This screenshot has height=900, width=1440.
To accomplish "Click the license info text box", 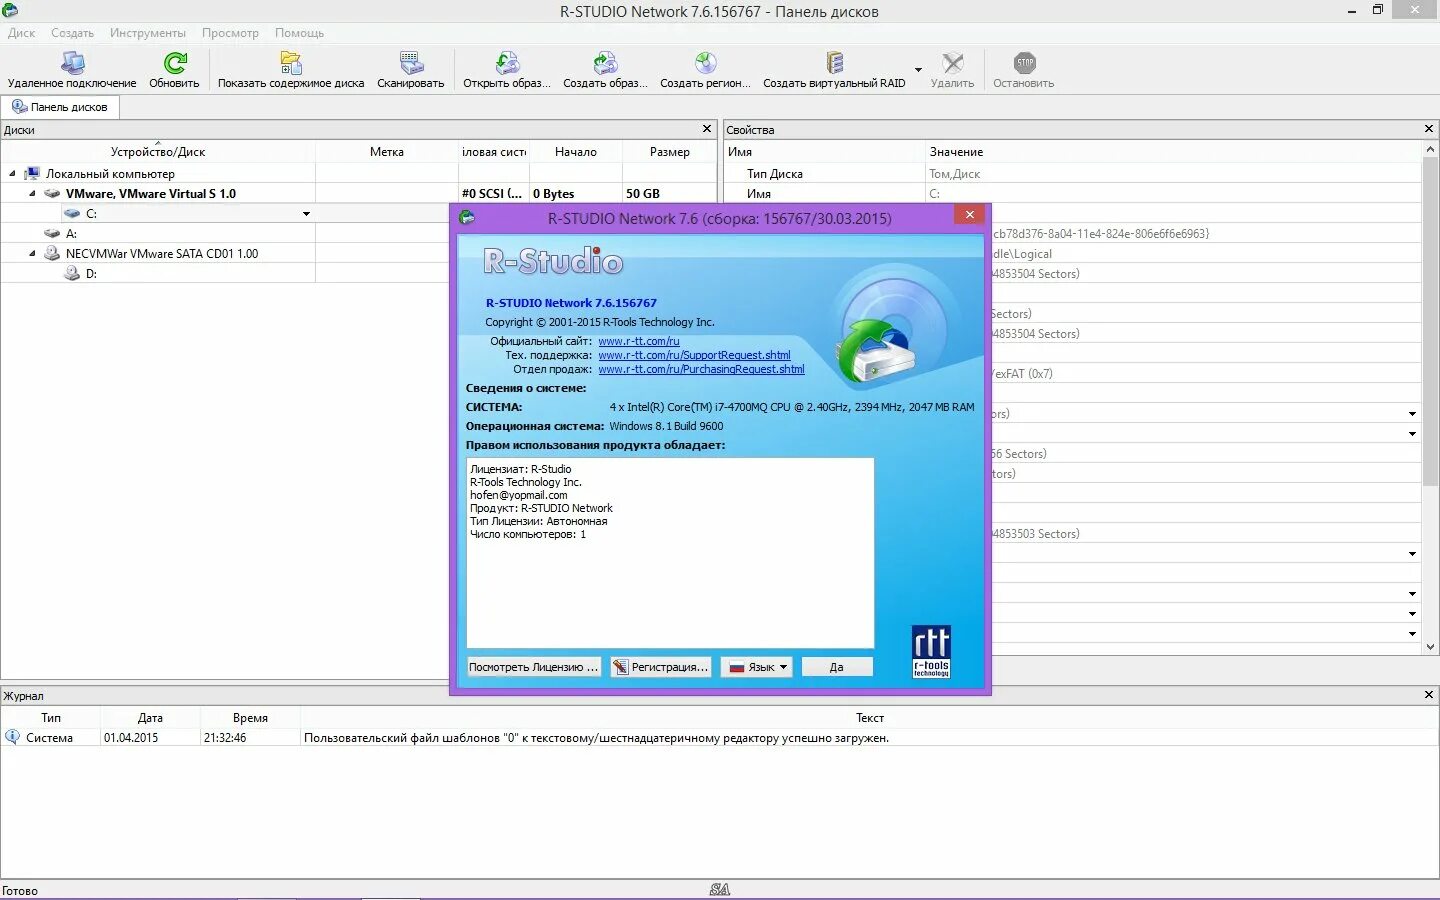I will pyautogui.click(x=670, y=553).
